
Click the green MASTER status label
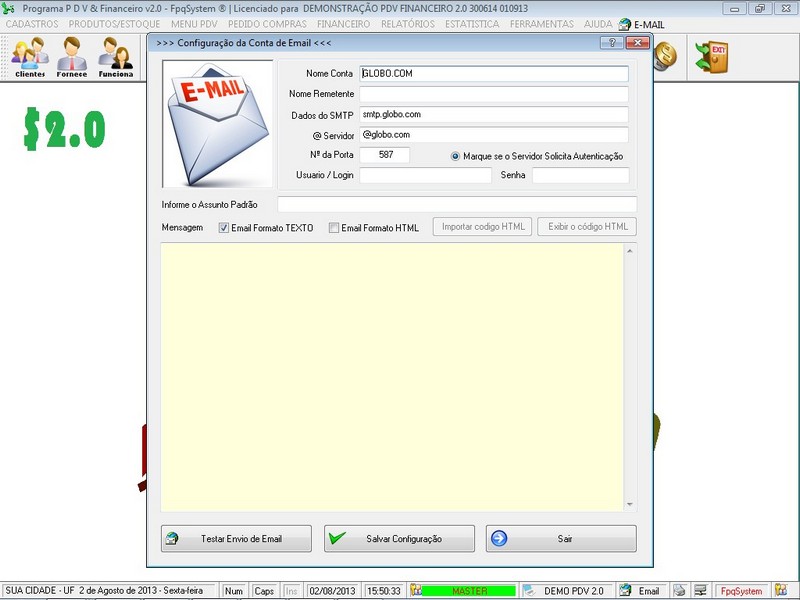point(469,591)
